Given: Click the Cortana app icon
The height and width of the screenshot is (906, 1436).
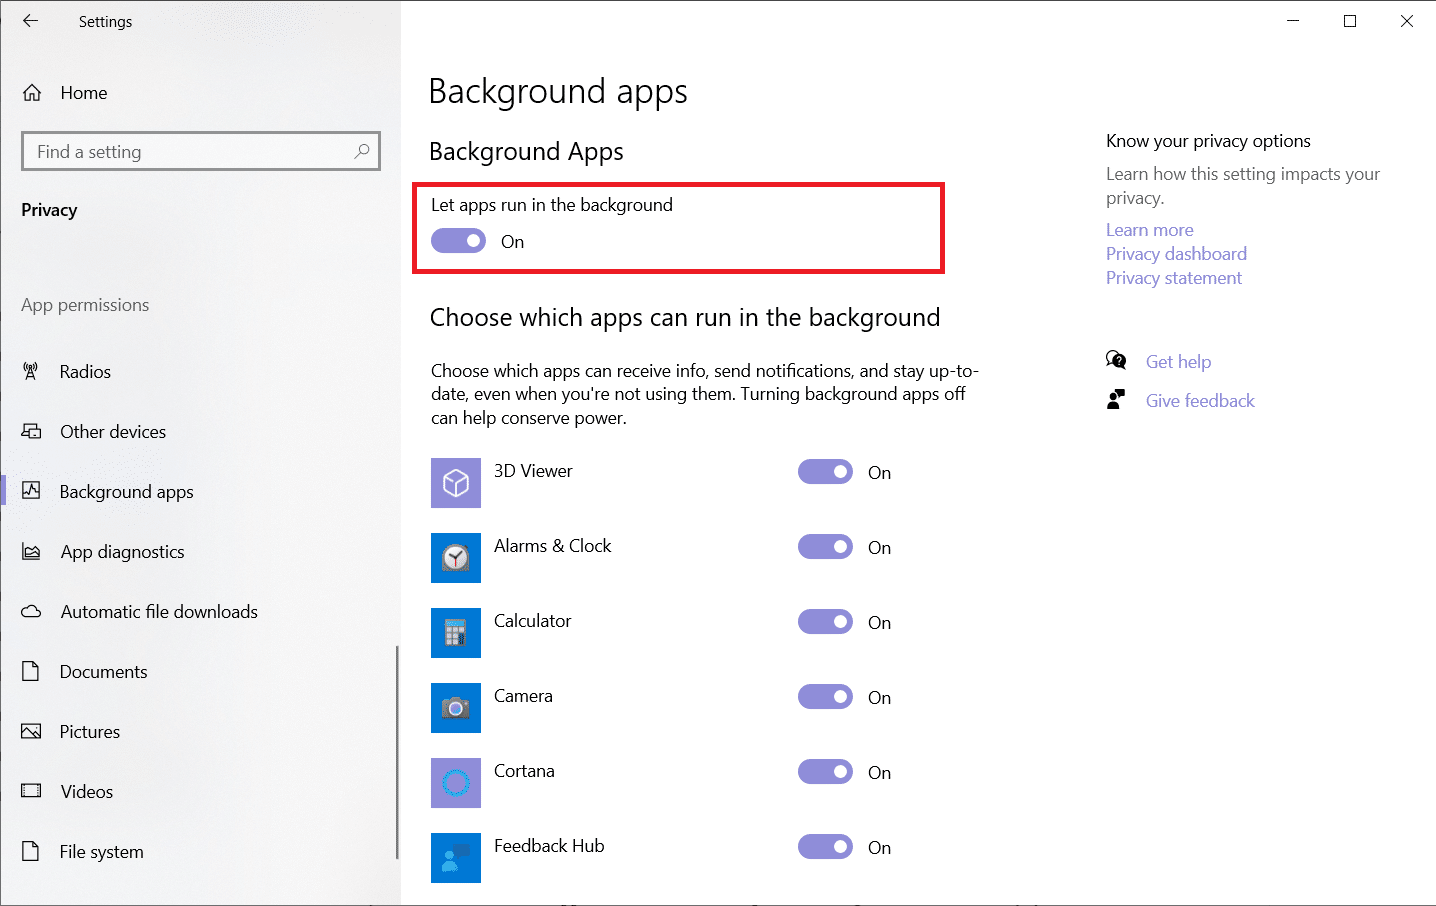Looking at the screenshot, I should tap(455, 783).
